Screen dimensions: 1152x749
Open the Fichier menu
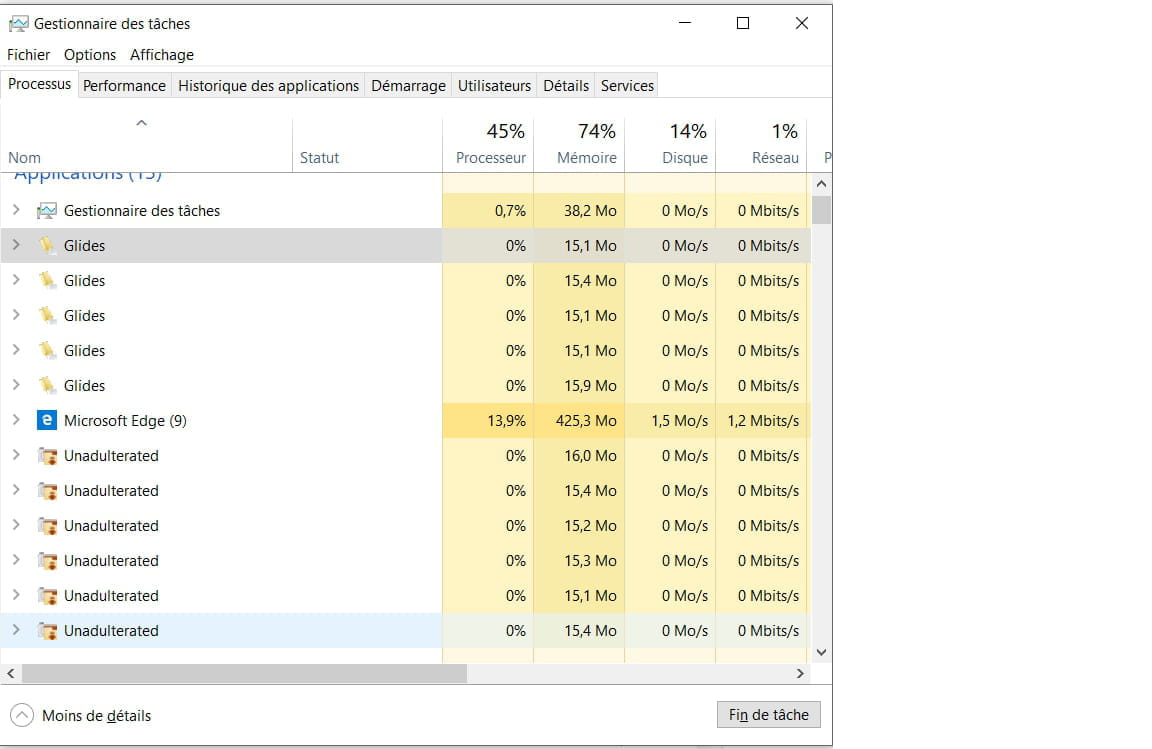pyautogui.click(x=29, y=54)
